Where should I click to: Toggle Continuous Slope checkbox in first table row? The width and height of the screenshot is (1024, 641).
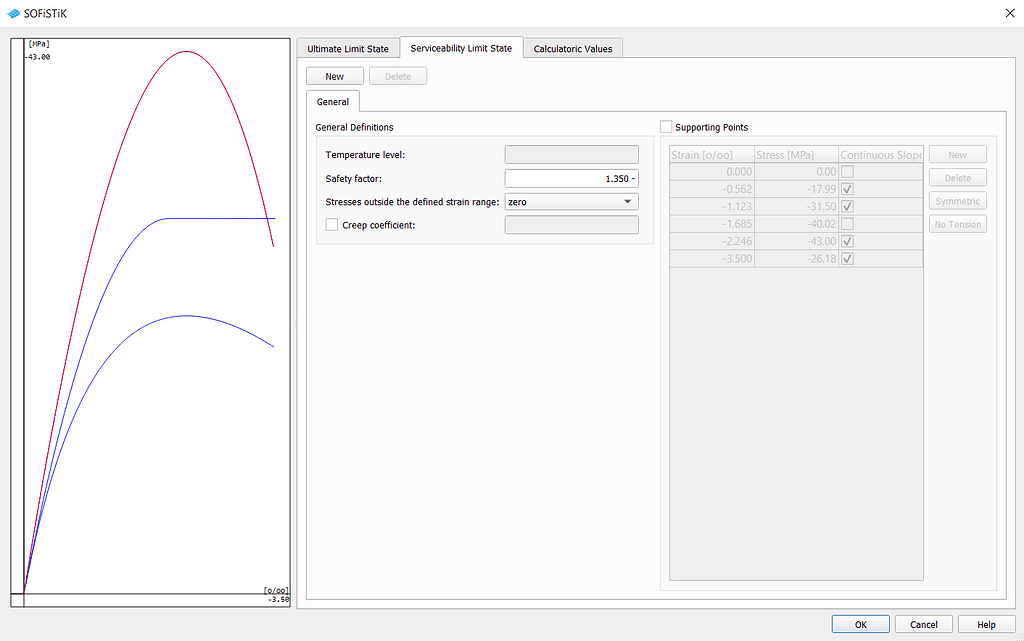[846, 171]
